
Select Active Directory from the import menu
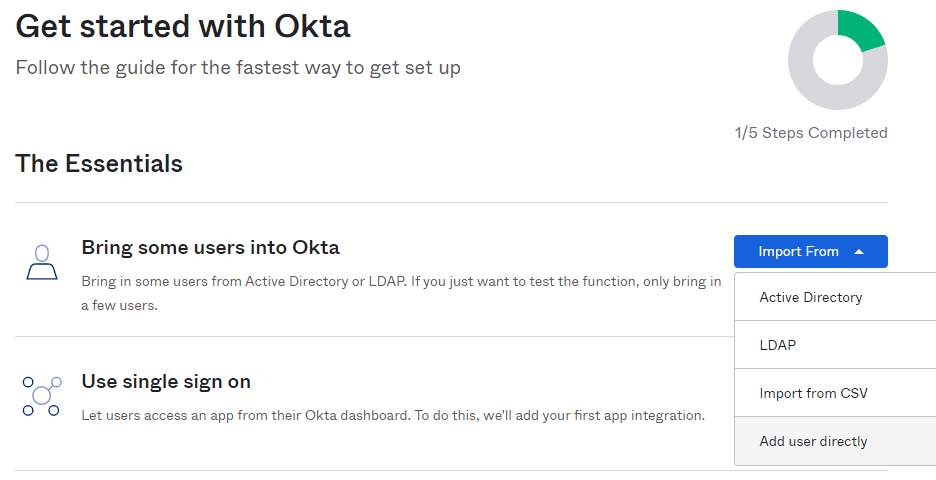click(810, 297)
